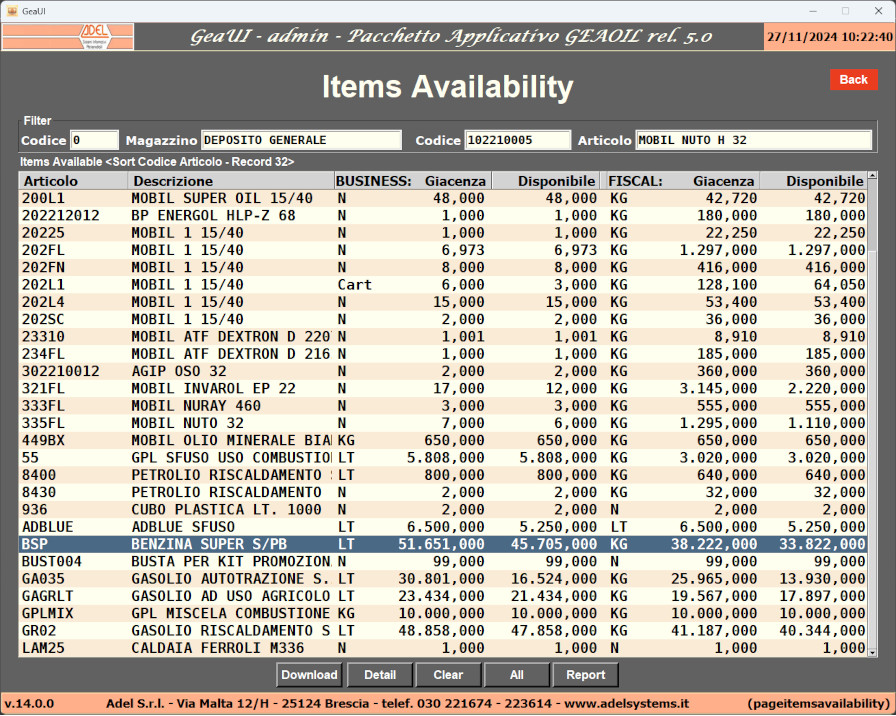Select row ADBLUE ADBLUE SFUSO
The width and height of the screenshot is (896, 716).
point(443,527)
